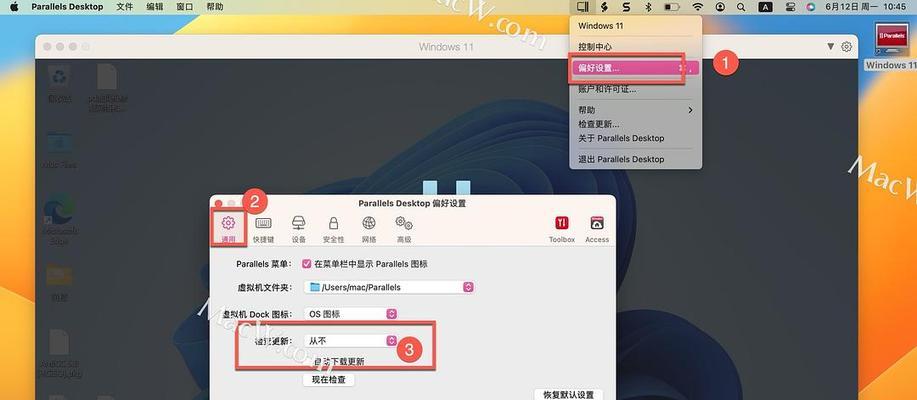917x400 pixels.
Task: Switch to the 高级 advanced gears tab
Action: point(404,229)
